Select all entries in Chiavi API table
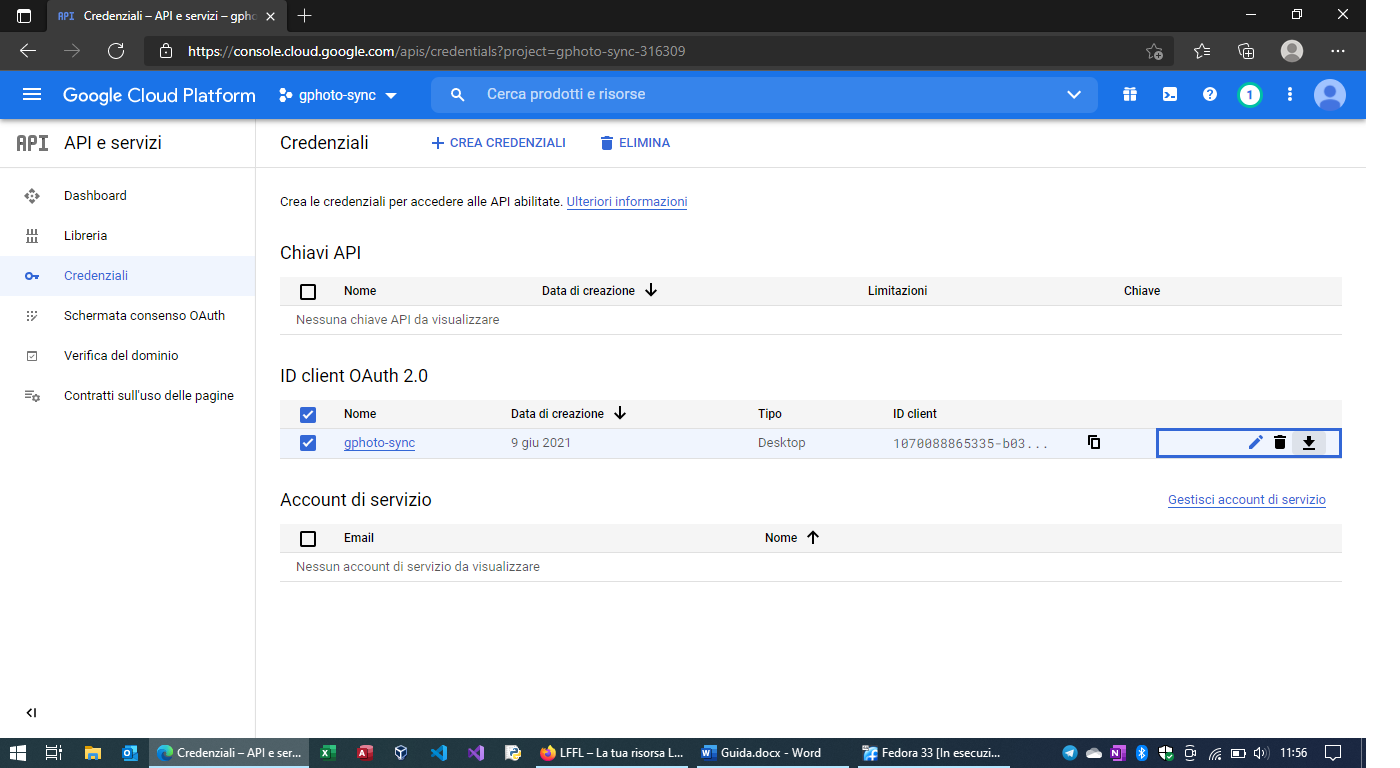 308,291
